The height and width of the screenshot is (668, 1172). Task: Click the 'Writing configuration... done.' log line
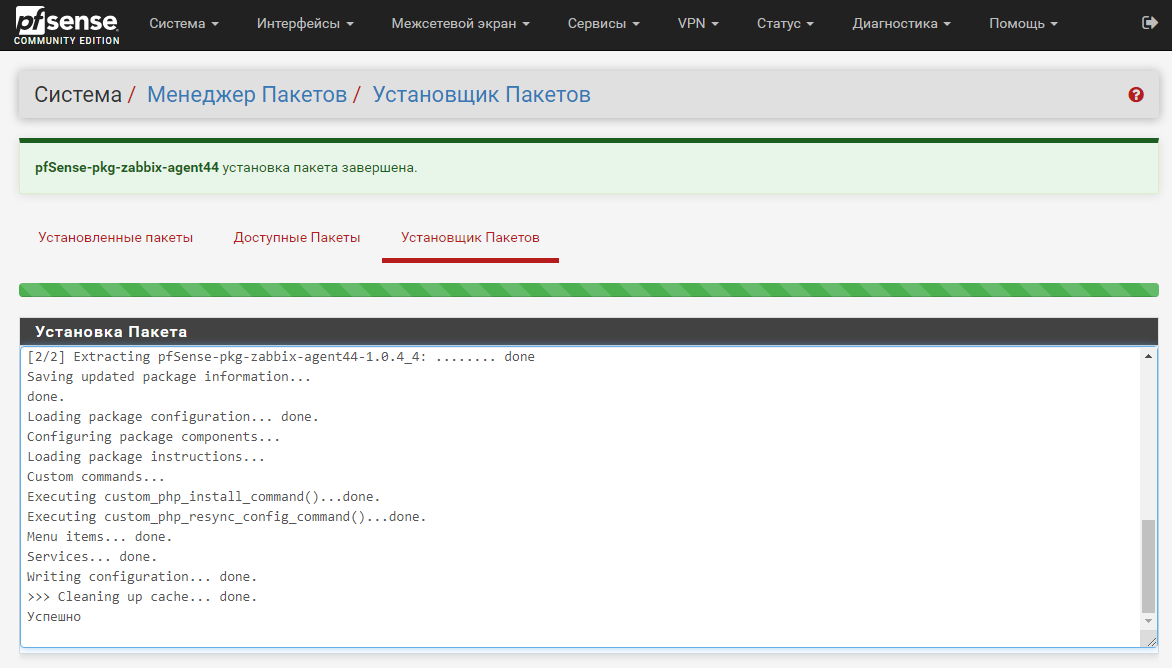click(x=142, y=577)
